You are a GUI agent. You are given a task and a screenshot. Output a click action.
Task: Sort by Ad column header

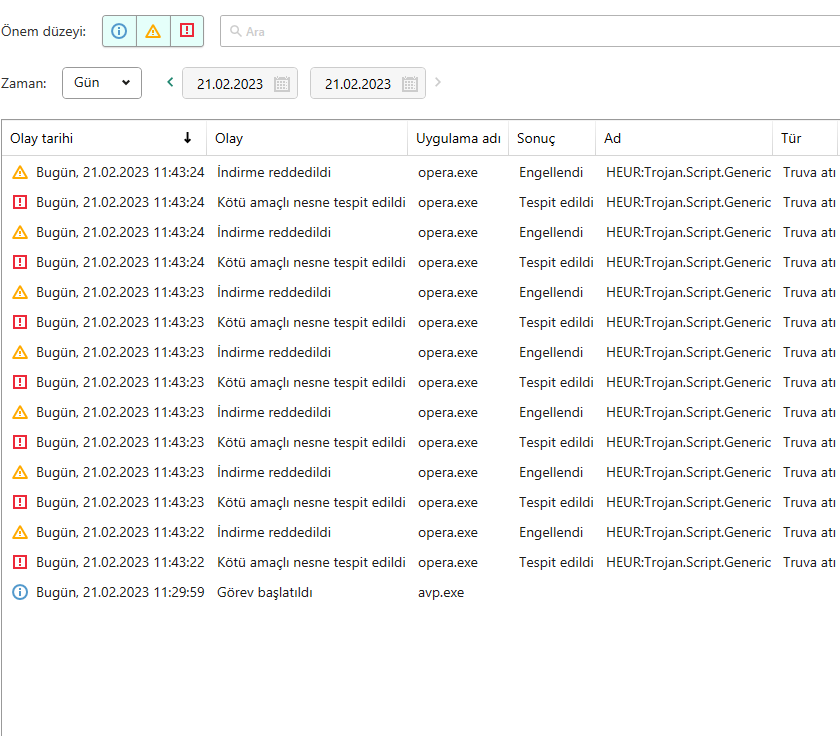[x=684, y=138]
